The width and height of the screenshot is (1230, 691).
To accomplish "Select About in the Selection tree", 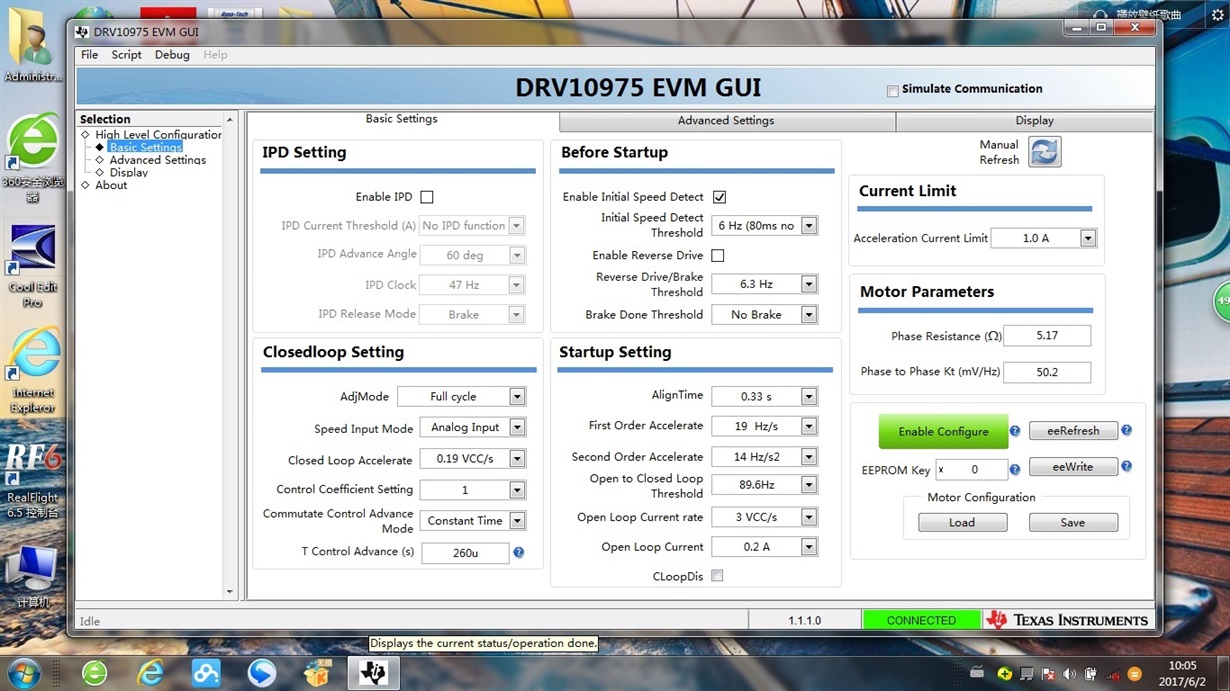I will click(x=111, y=185).
